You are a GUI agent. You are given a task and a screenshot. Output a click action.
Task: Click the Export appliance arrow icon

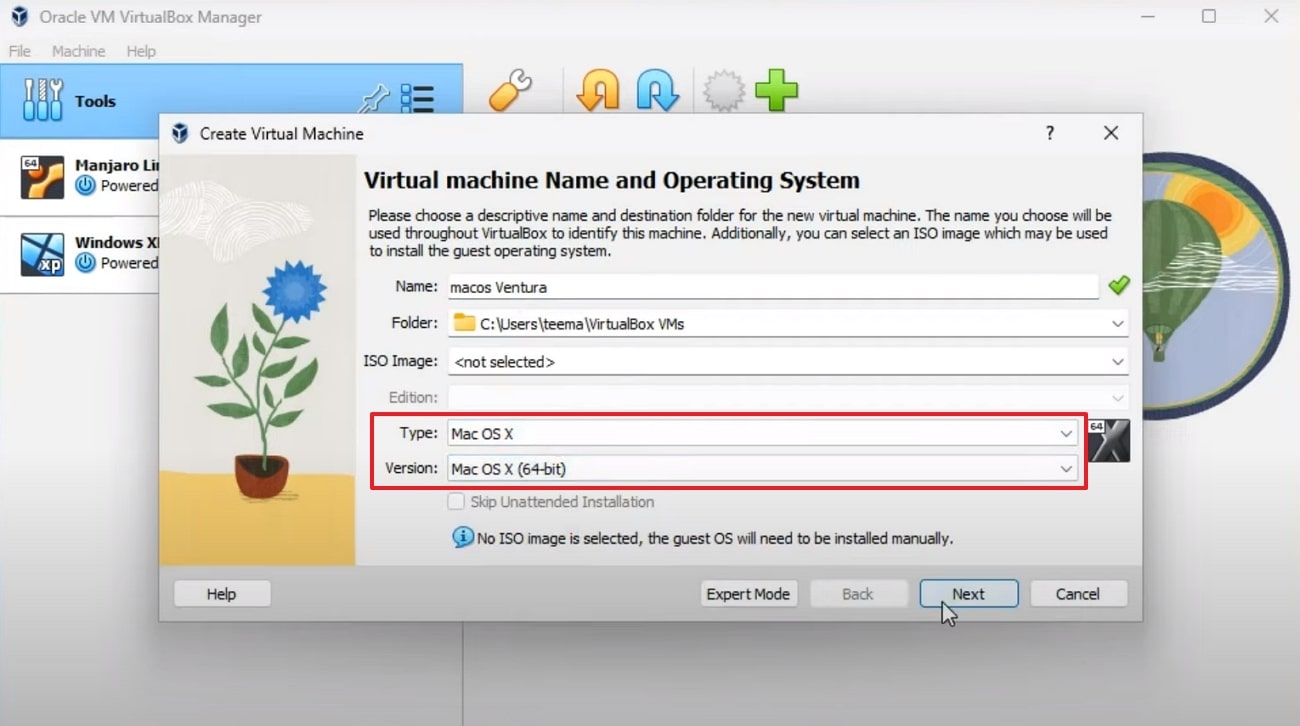click(657, 92)
